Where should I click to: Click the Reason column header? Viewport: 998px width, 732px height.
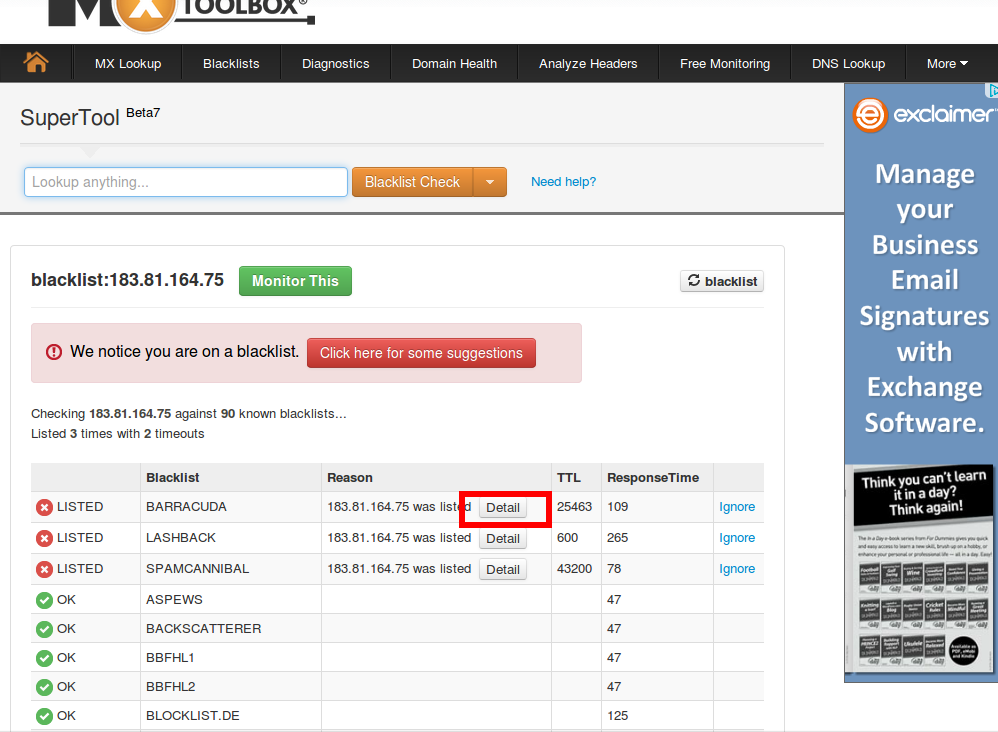pyautogui.click(x=350, y=477)
